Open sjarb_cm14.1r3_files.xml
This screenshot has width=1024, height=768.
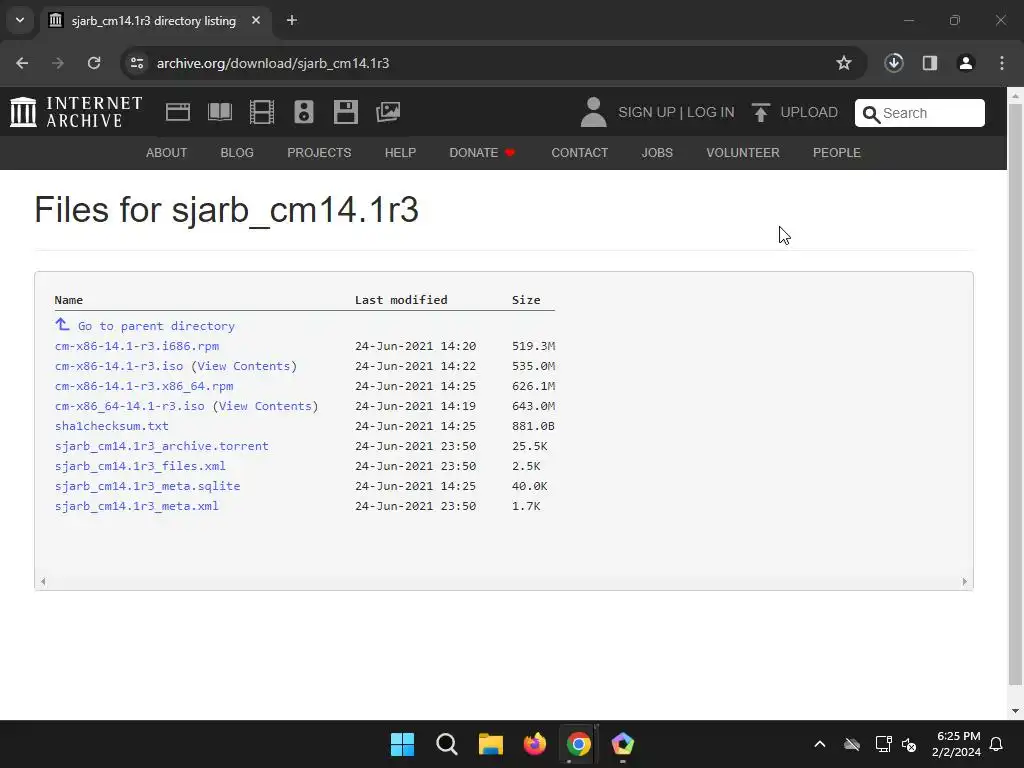pos(140,466)
